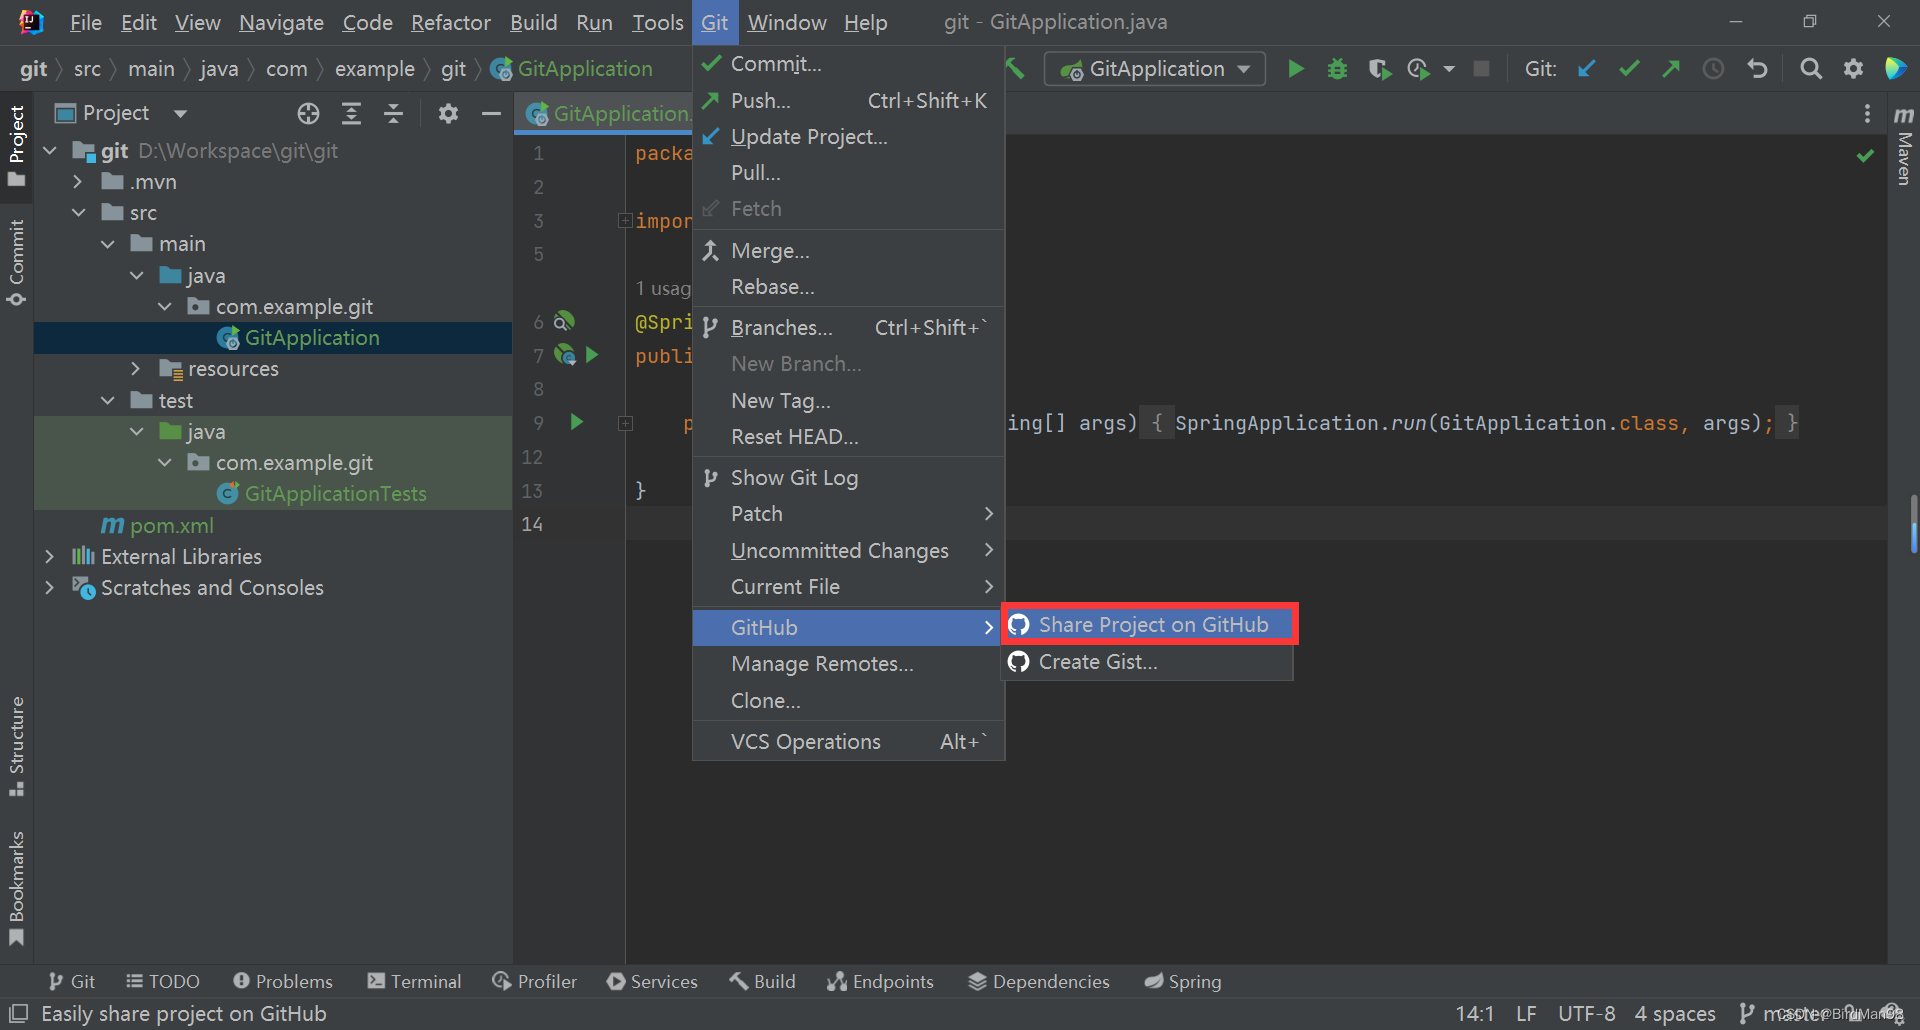
Task: Click the Git update project blue arrow
Action: (x=1587, y=69)
